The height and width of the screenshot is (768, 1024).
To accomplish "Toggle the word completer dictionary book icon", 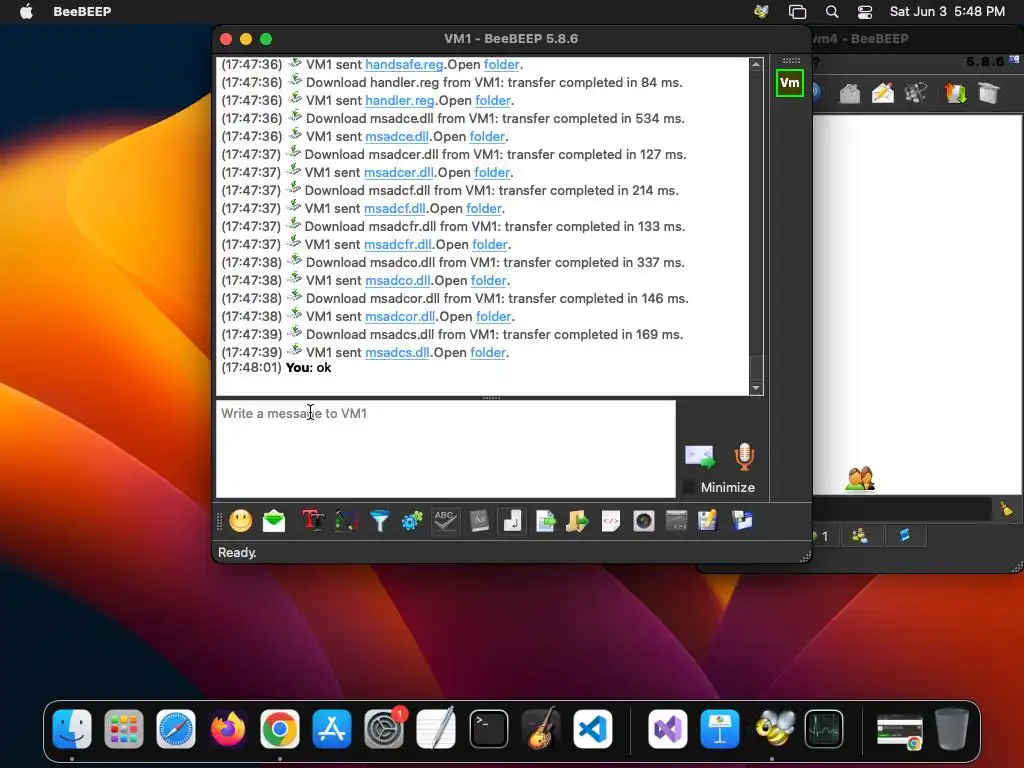I will [x=479, y=521].
